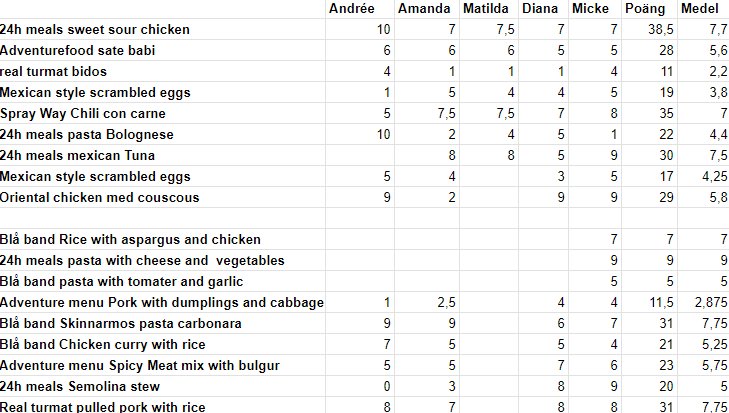Select the 'real turmat bidos' cell

coord(162,71)
